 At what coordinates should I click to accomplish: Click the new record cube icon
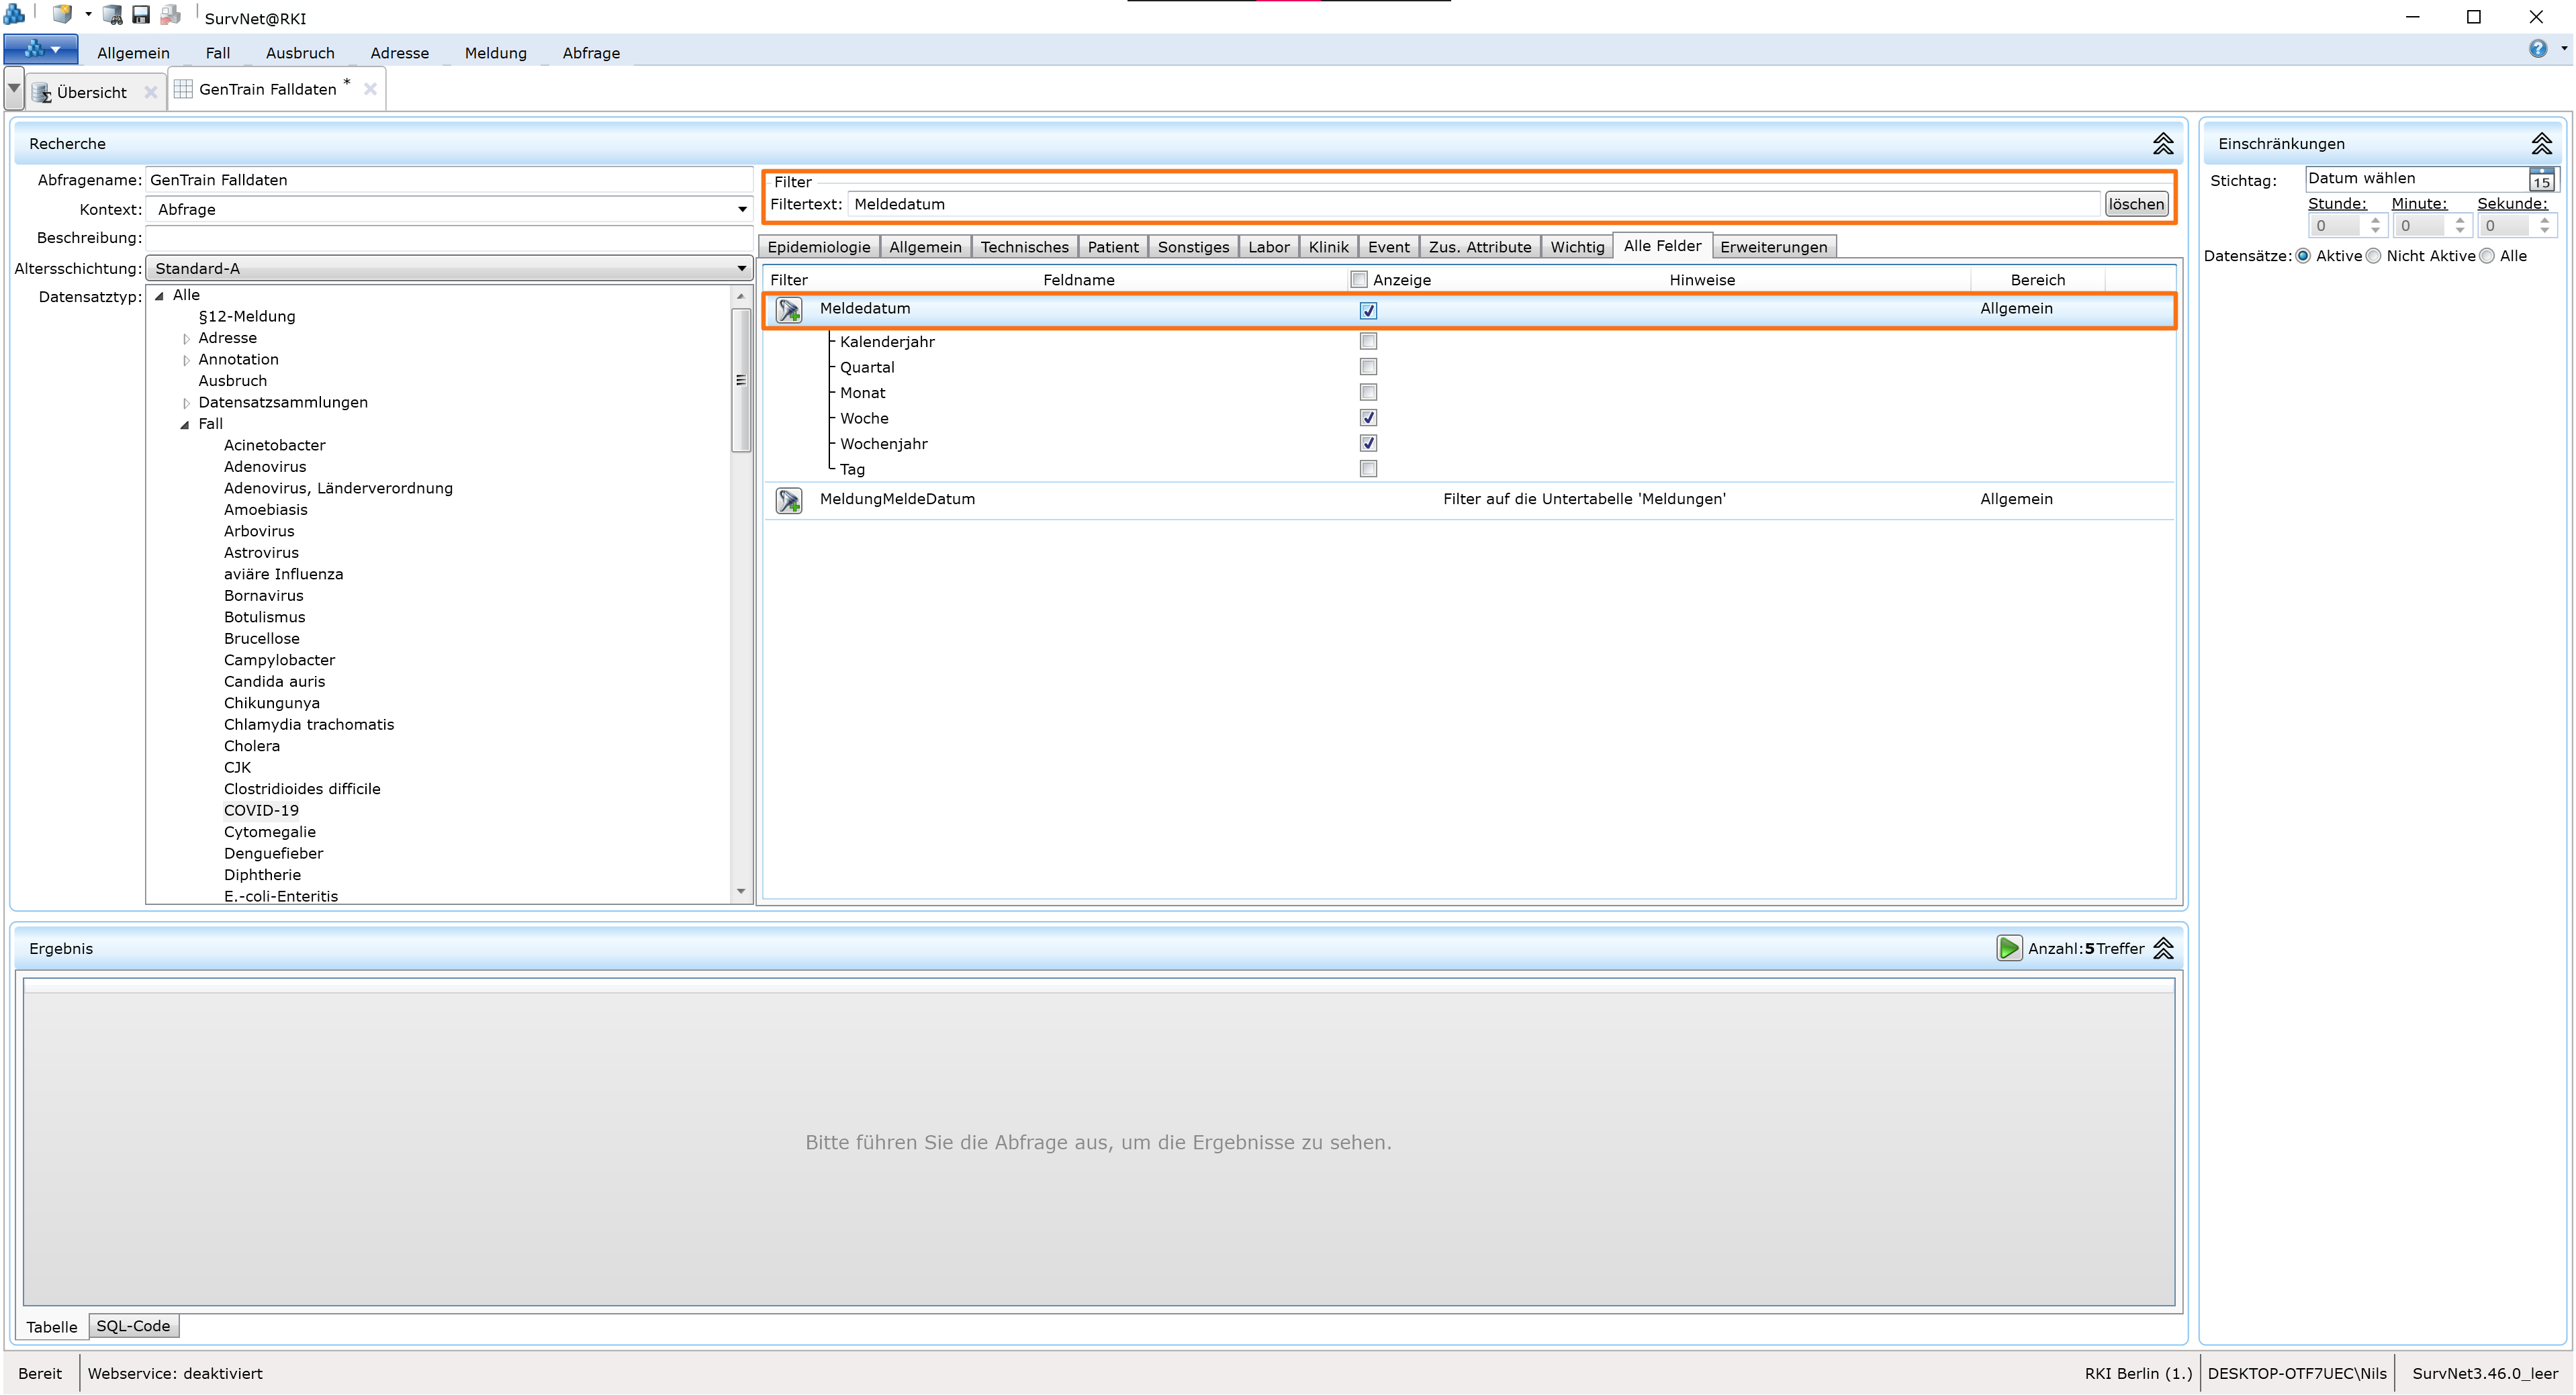(62, 14)
